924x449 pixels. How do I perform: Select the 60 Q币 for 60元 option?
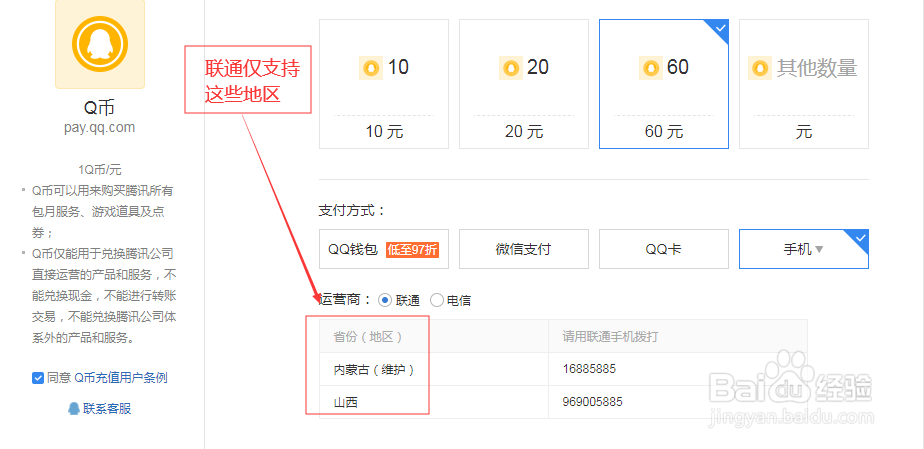(x=664, y=84)
